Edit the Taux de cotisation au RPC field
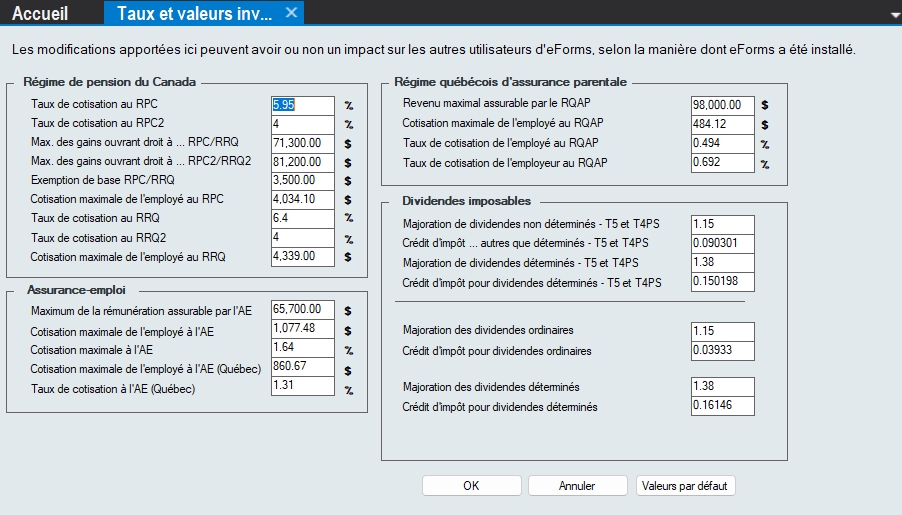 pos(303,105)
